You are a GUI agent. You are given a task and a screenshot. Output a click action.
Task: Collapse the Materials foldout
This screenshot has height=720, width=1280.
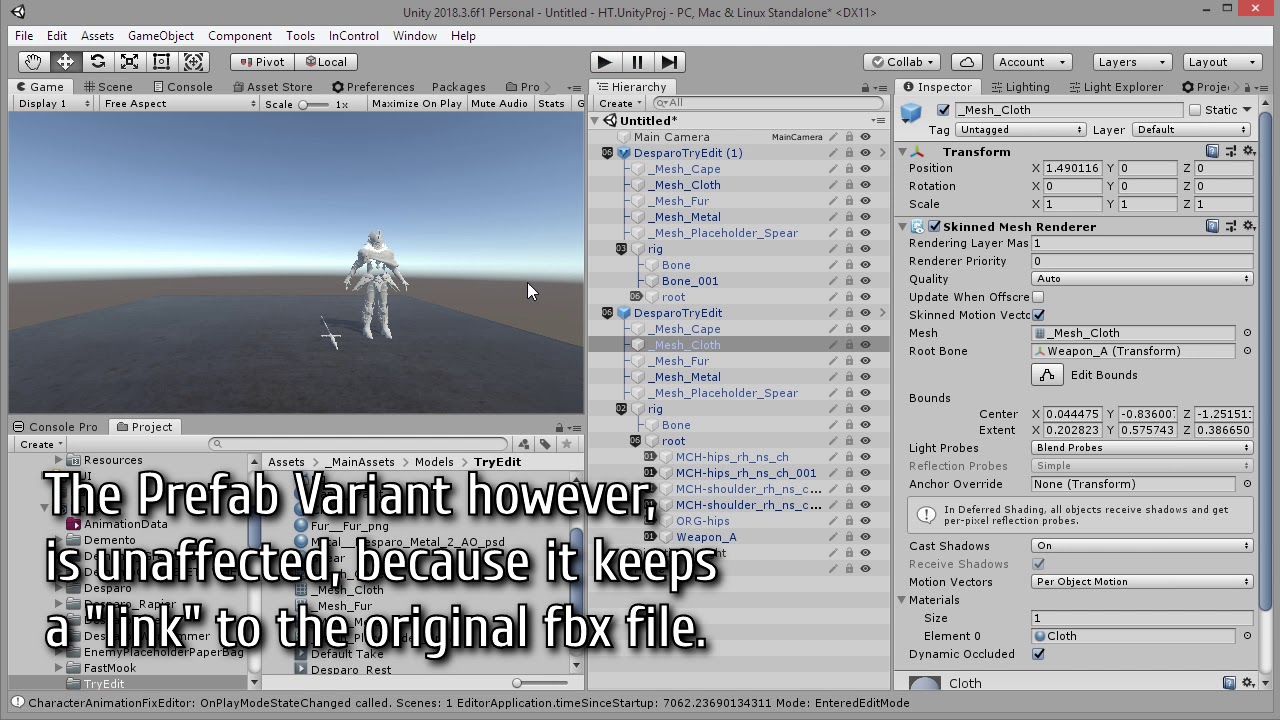[x=903, y=600]
